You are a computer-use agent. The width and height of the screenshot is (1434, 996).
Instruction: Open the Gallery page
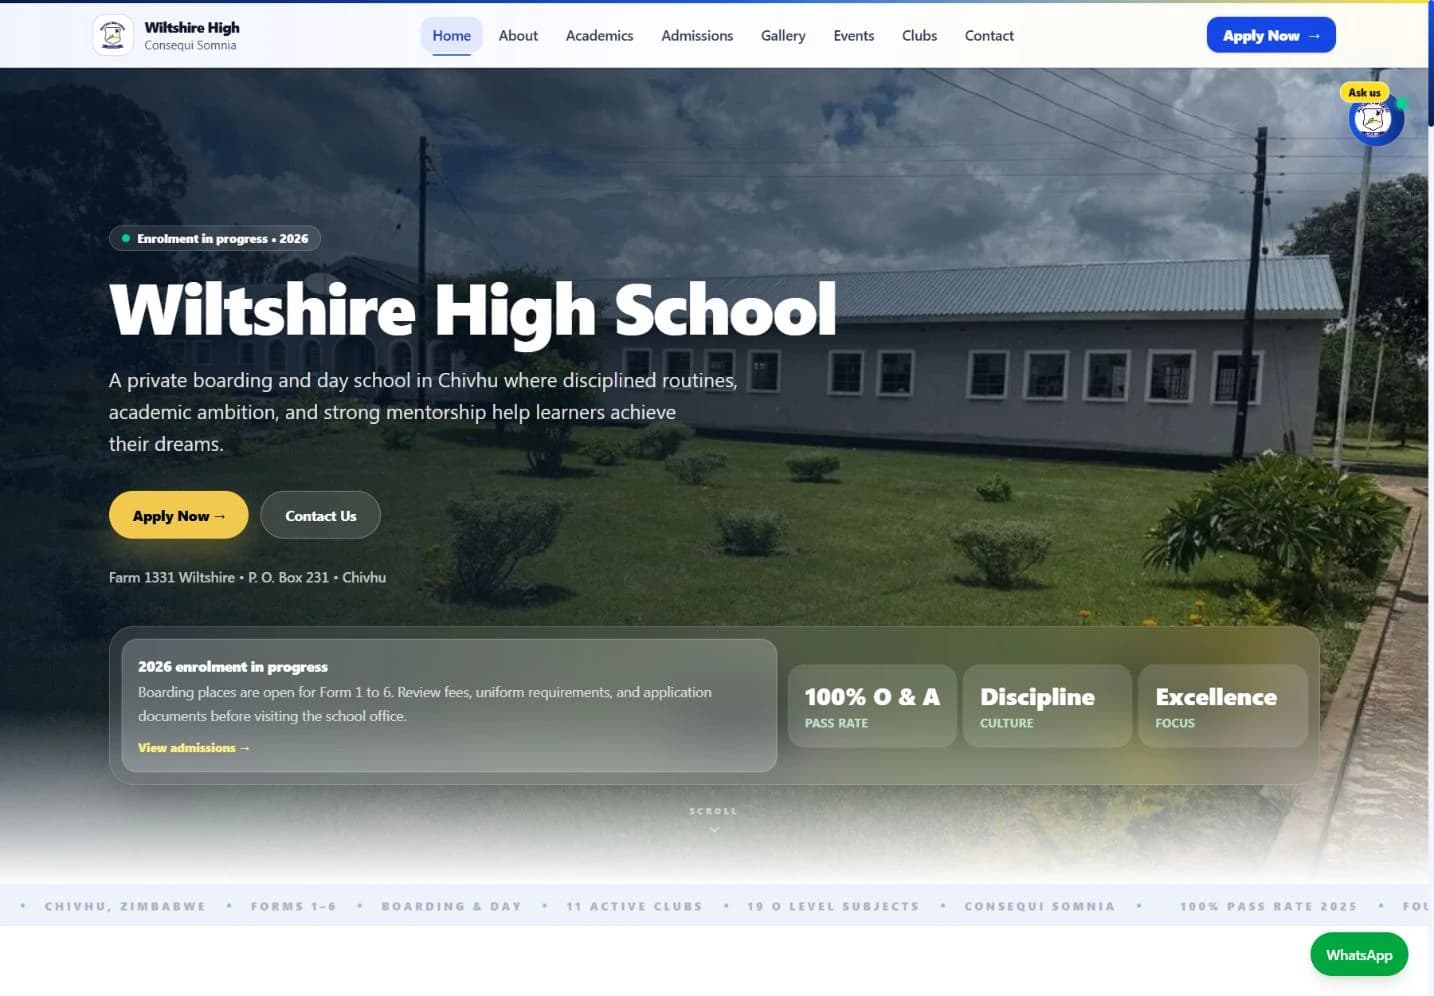coord(783,35)
